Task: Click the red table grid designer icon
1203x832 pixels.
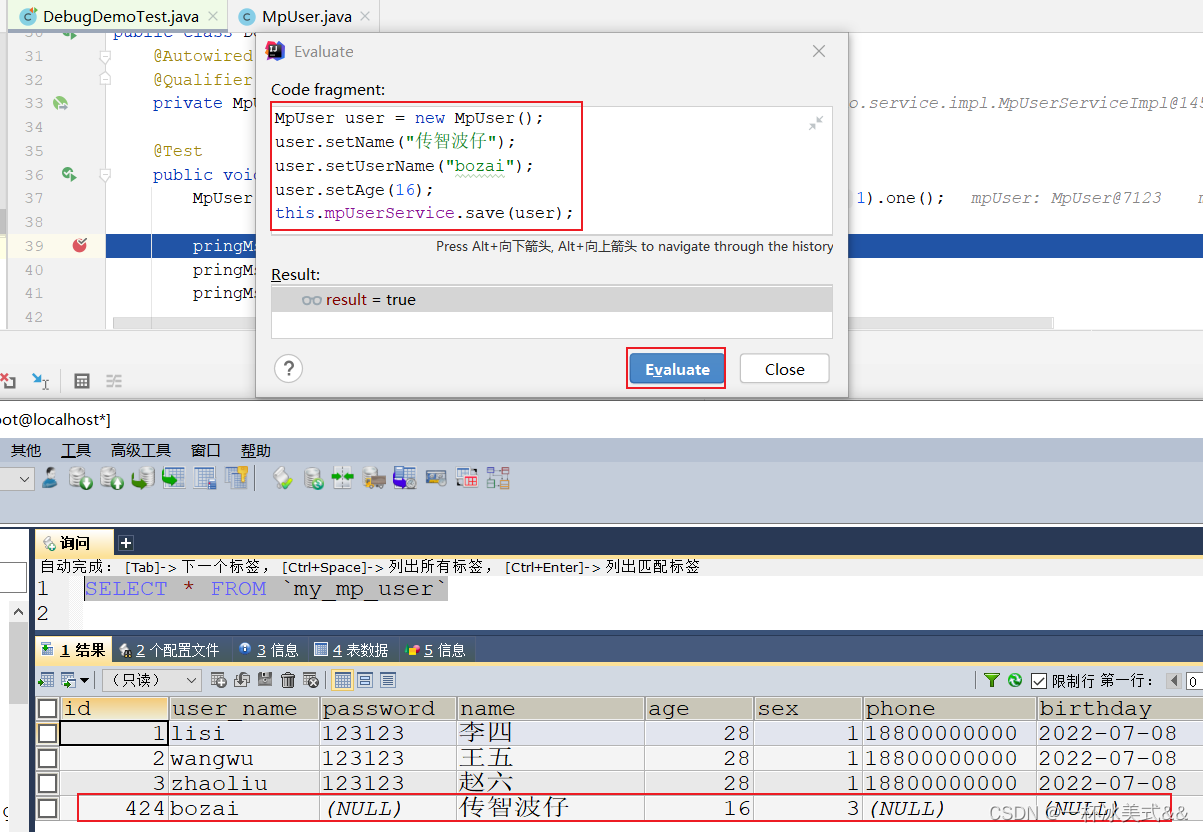Action: click(467, 478)
